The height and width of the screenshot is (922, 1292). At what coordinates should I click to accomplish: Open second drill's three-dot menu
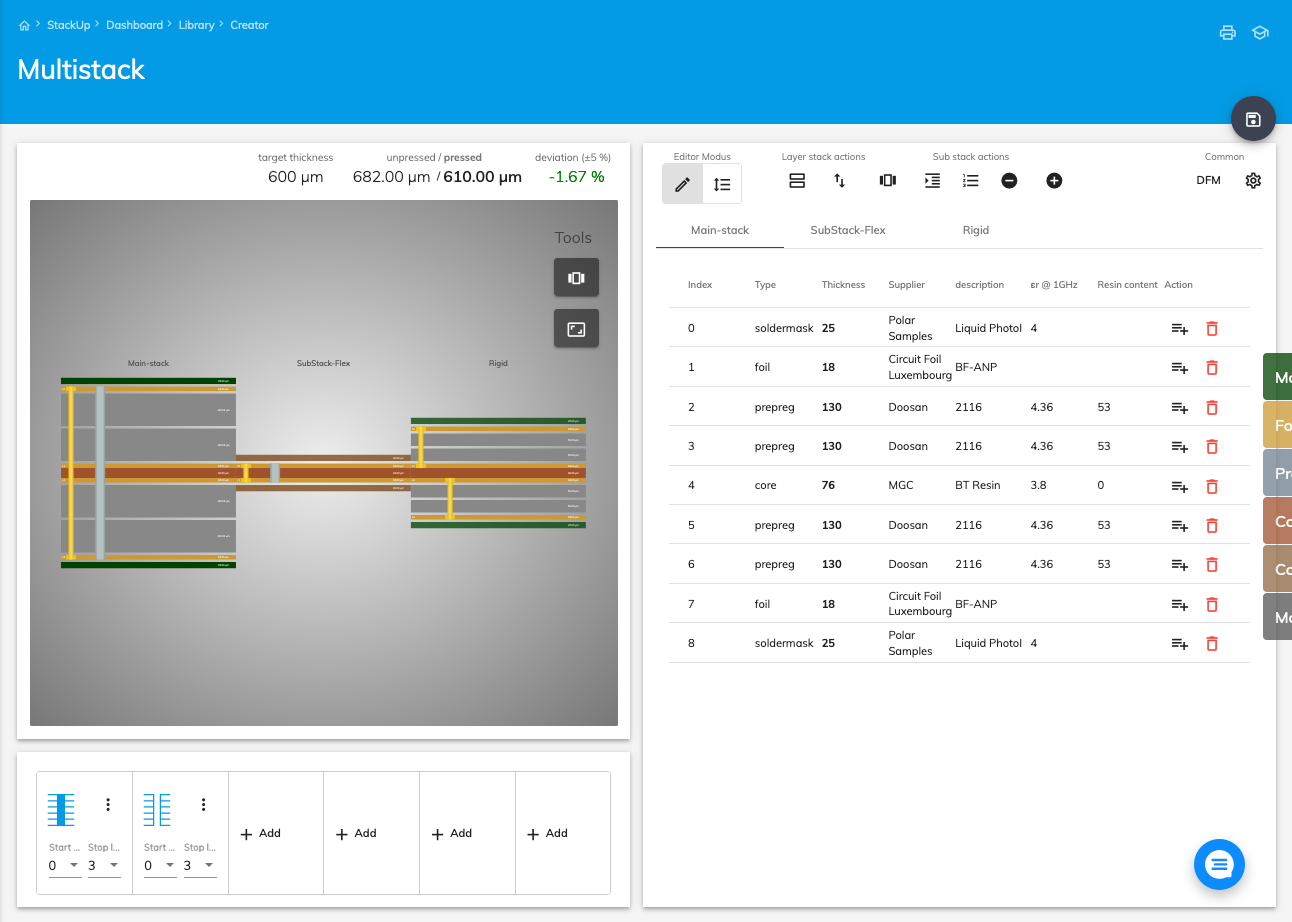click(x=203, y=805)
